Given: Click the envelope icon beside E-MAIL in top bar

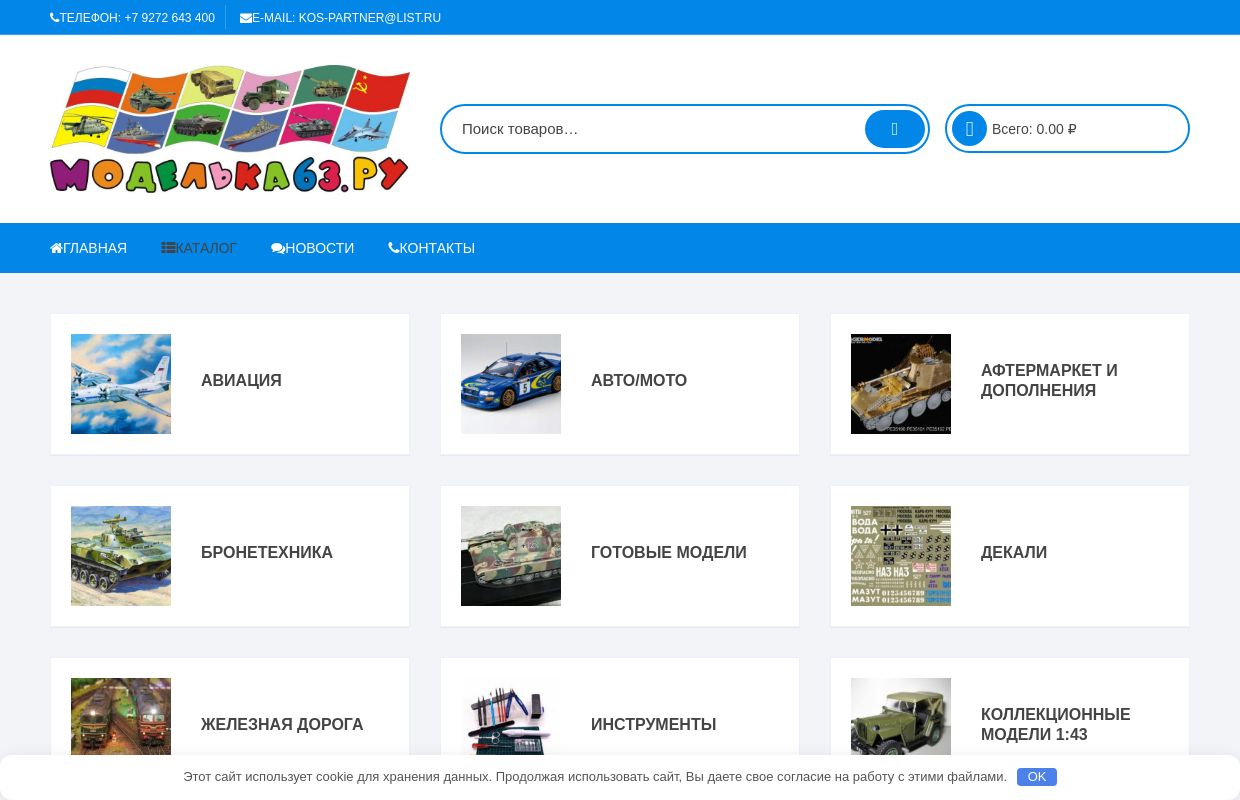Looking at the screenshot, I should coord(246,18).
